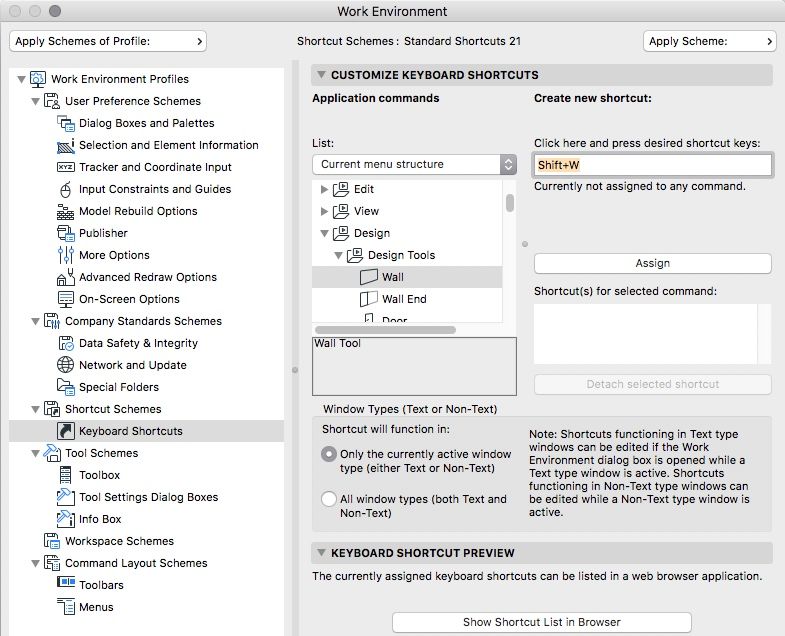Open the Current menu structure dropdown
The image size is (785, 636).
414,164
